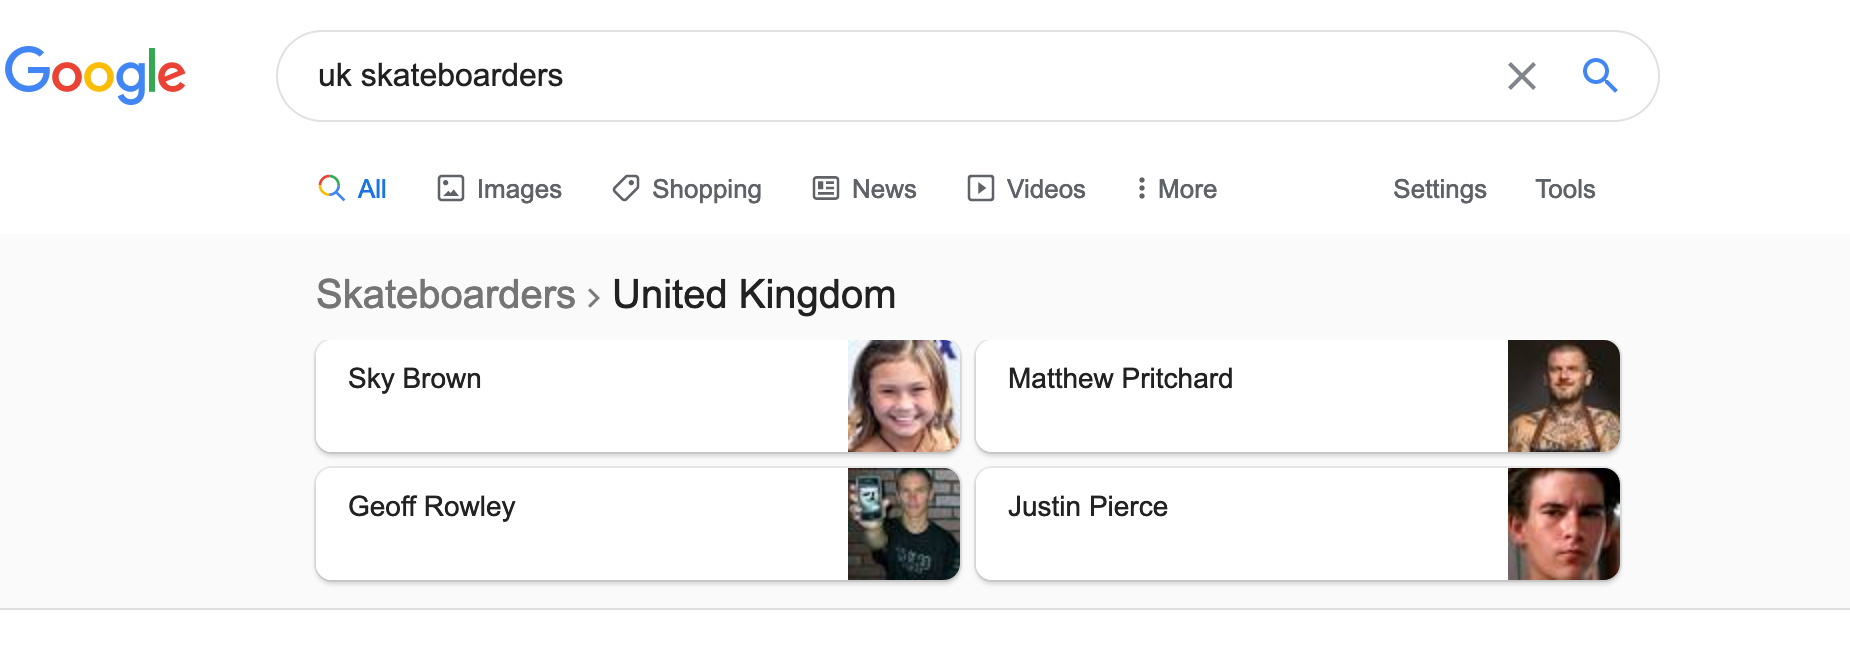Switch to the Images tab
1850x666 pixels.
(x=518, y=189)
